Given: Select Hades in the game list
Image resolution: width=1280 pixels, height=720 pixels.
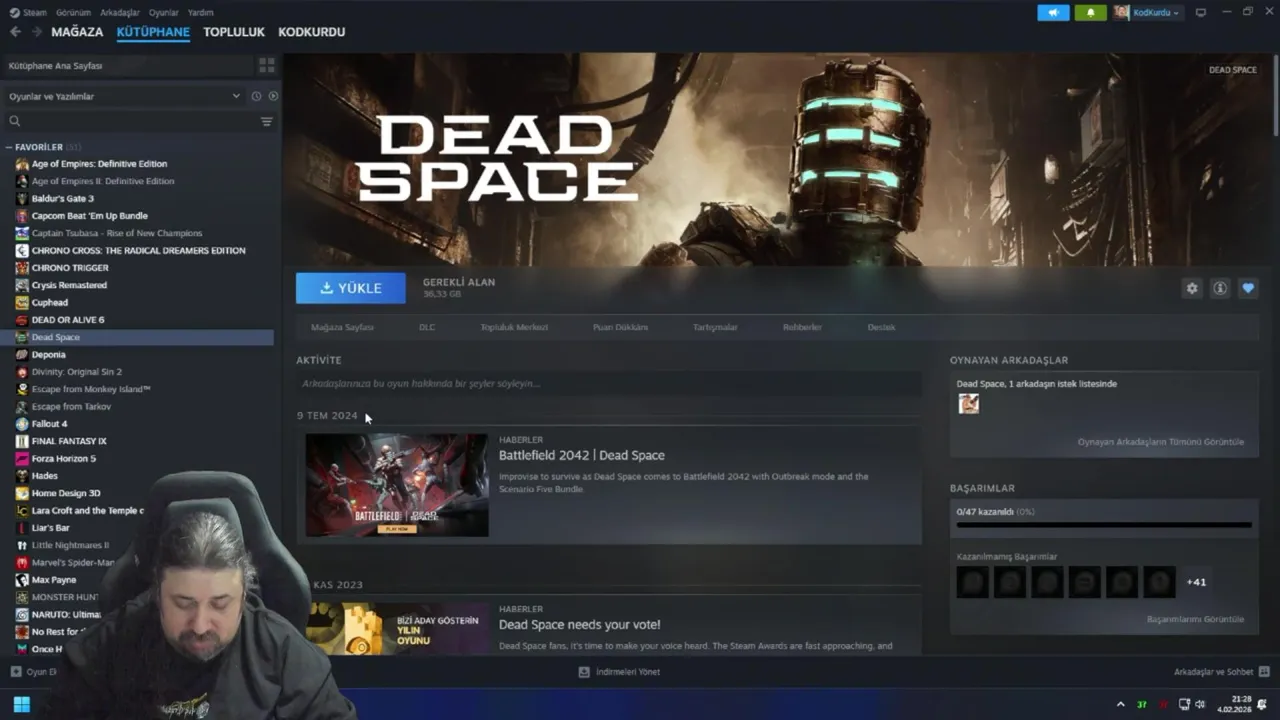Looking at the screenshot, I should pyautogui.click(x=44, y=476).
